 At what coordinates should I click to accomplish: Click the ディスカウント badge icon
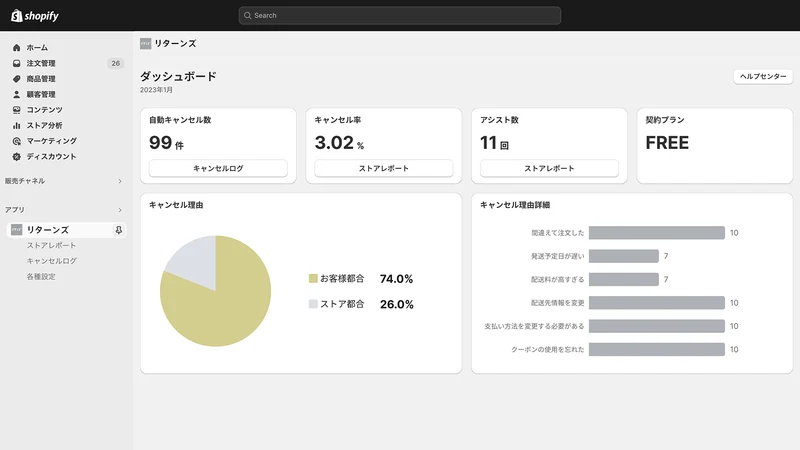click(16, 157)
